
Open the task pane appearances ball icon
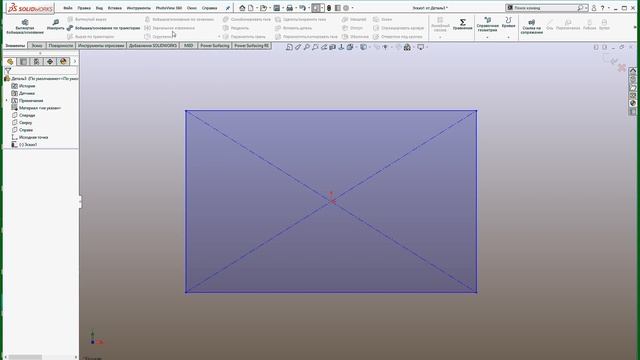coord(633,103)
